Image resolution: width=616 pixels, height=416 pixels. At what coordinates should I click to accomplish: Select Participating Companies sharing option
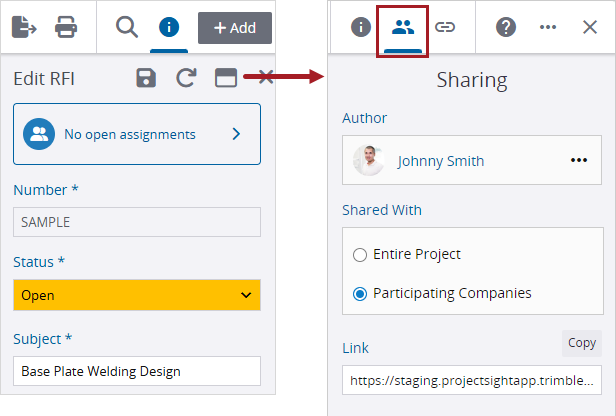pyautogui.click(x=360, y=294)
